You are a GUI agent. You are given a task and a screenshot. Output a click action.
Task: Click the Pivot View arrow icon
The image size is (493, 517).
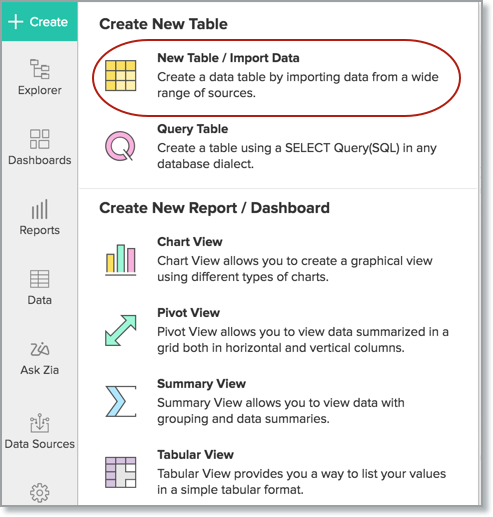(x=120, y=330)
